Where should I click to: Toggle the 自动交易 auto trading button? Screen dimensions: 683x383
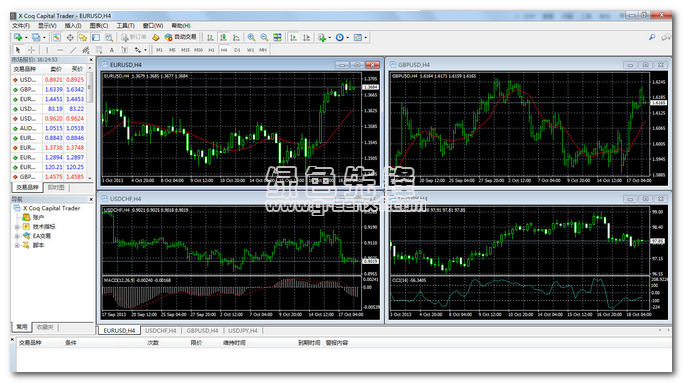181,37
